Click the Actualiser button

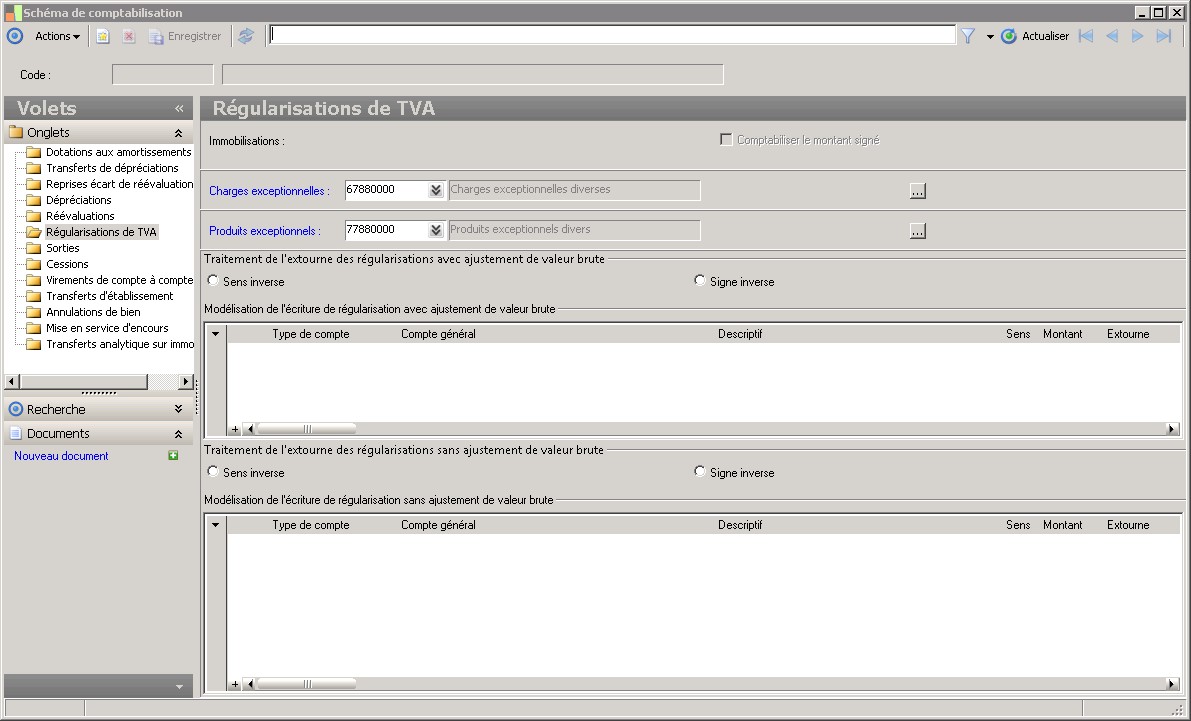tap(1035, 36)
